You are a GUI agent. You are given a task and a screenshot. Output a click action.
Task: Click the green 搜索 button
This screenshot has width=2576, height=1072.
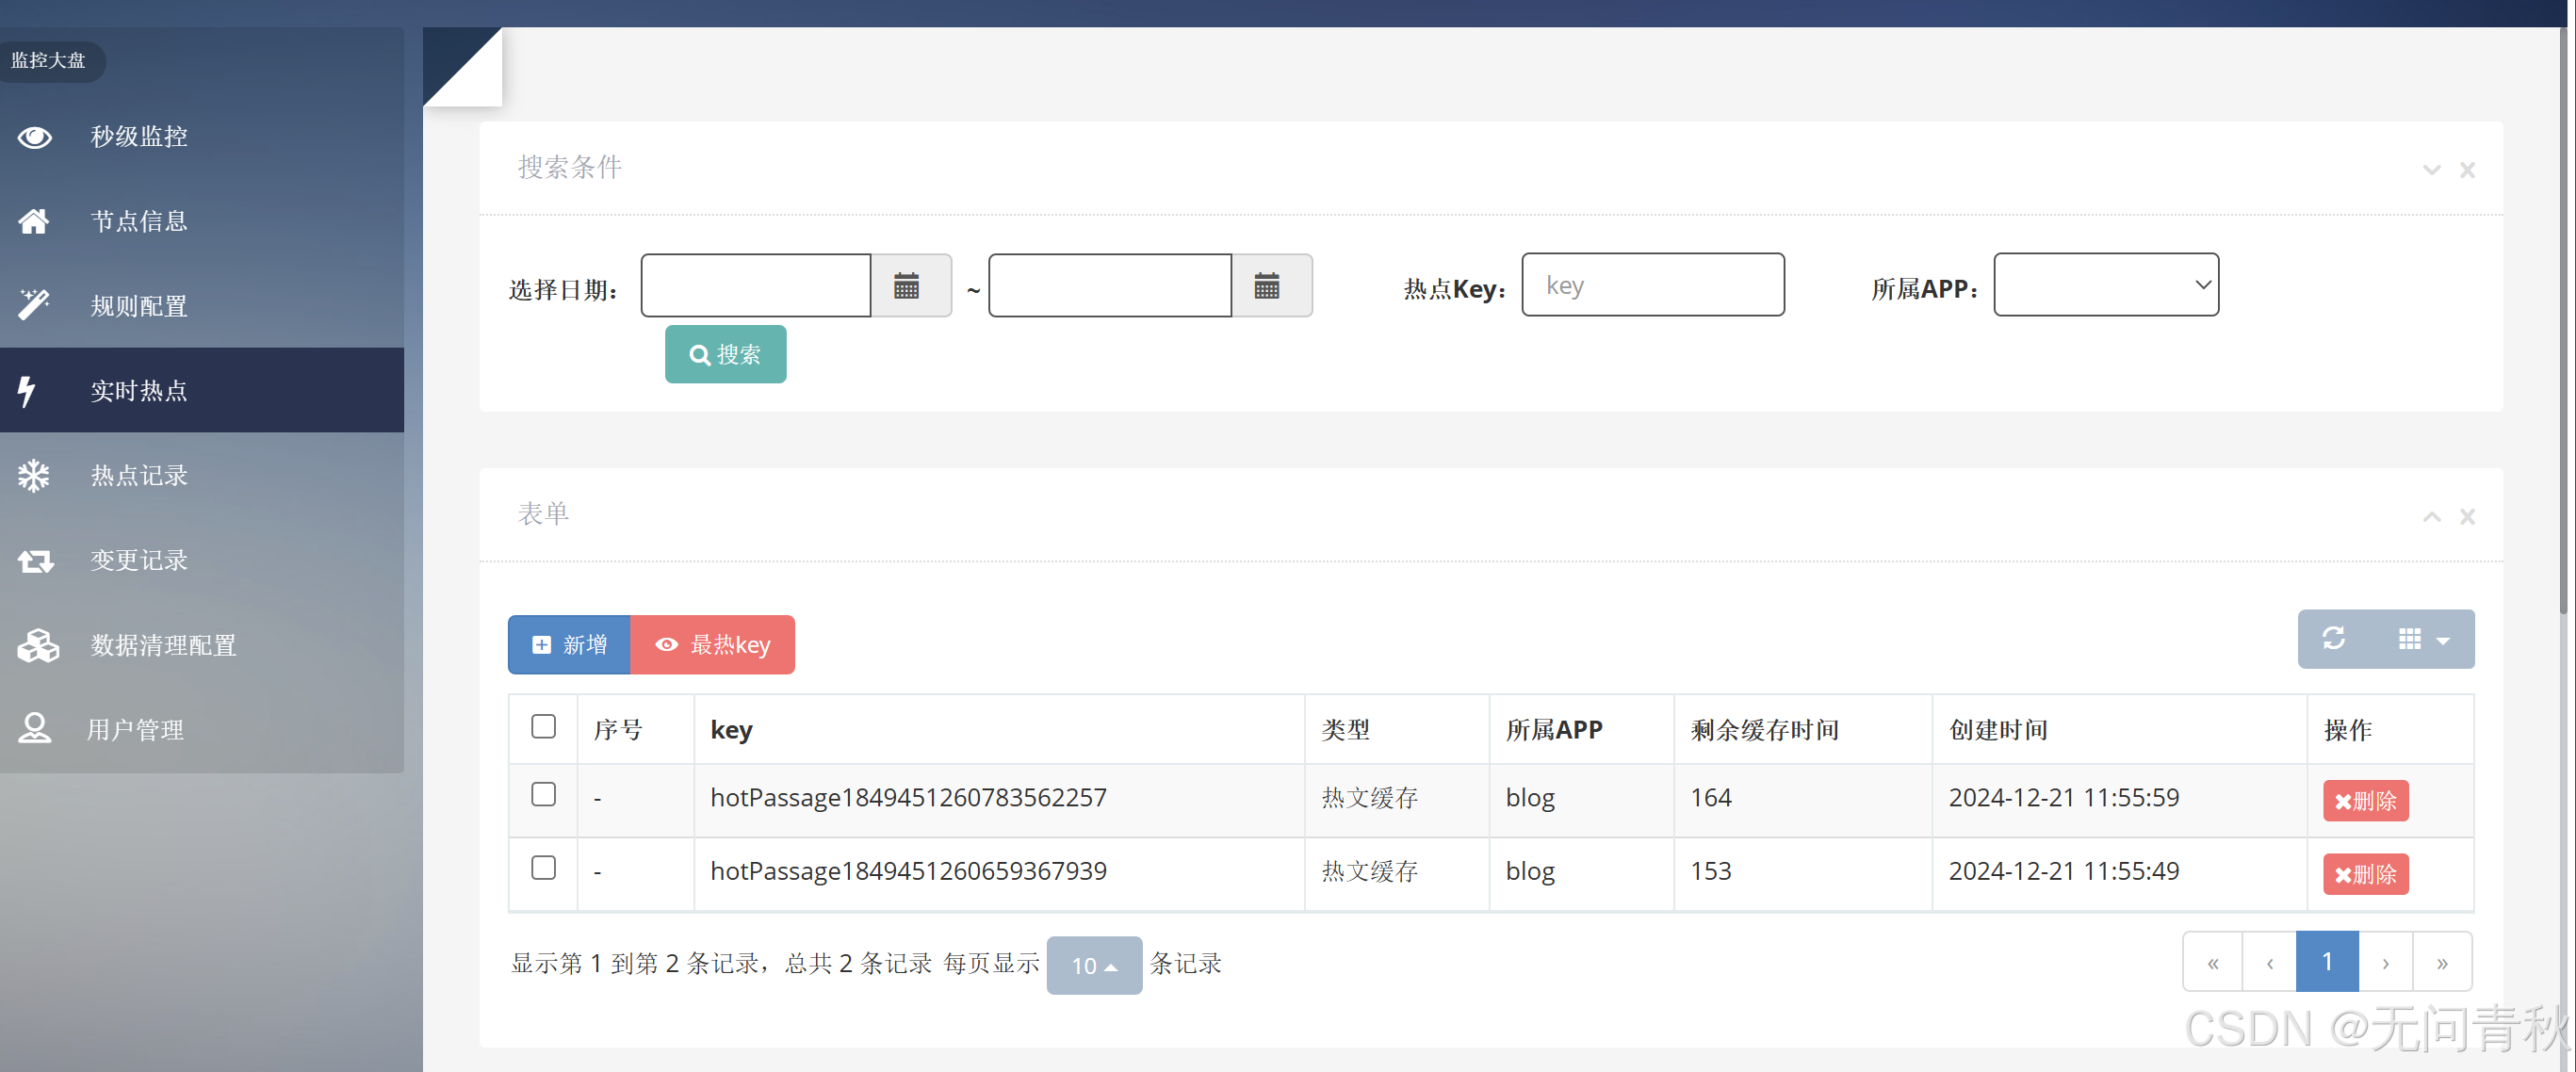(x=726, y=355)
